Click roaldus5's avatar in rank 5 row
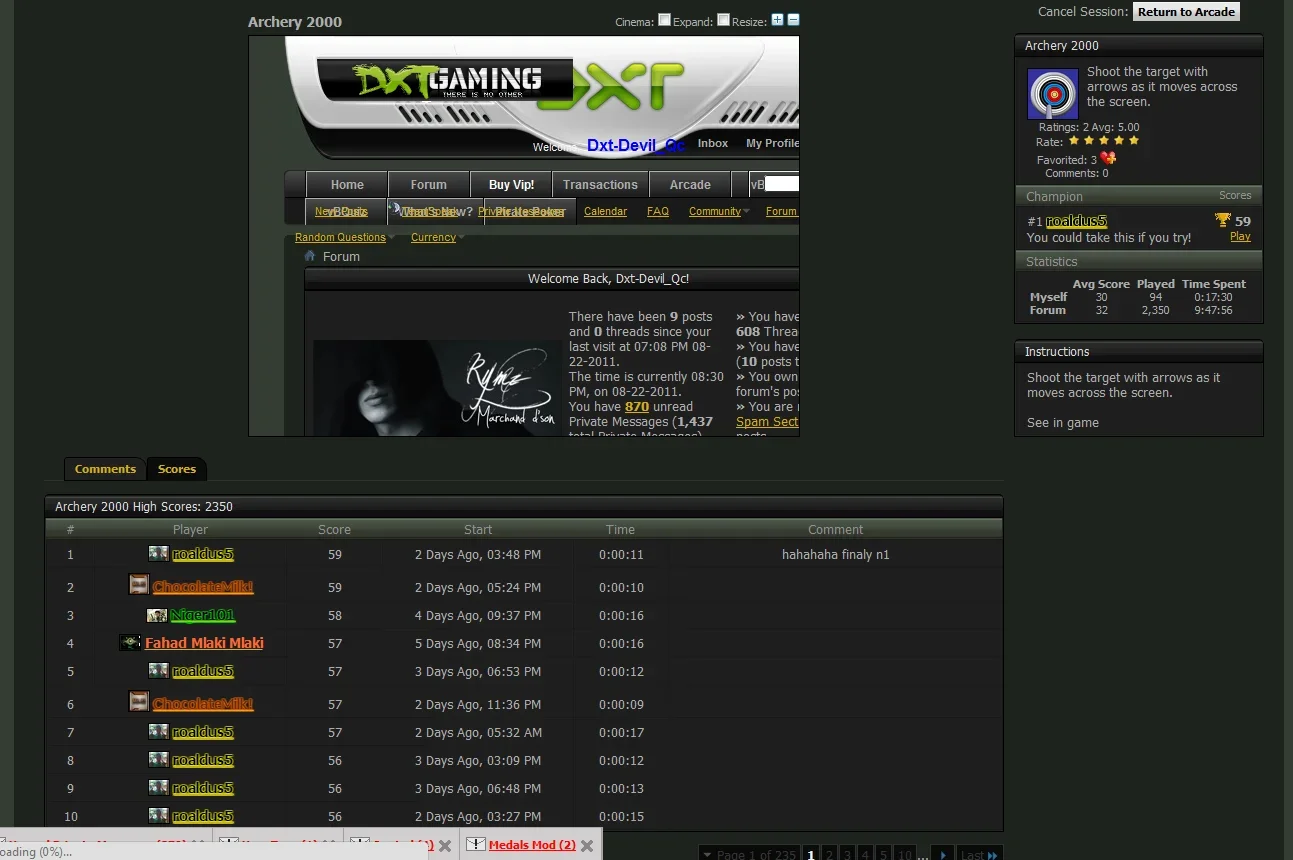 pyautogui.click(x=158, y=670)
